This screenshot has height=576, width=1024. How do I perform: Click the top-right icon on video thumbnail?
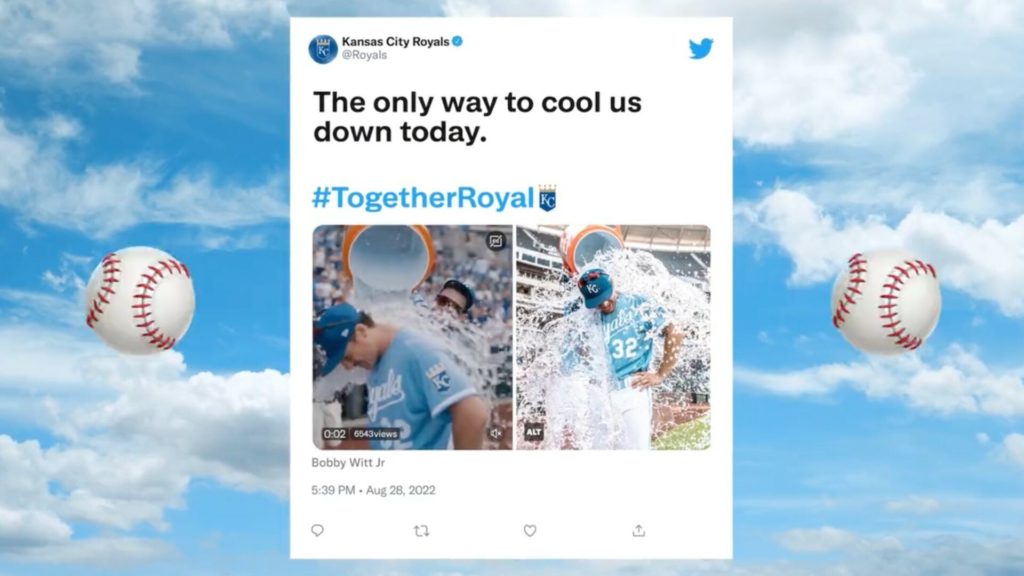496,241
